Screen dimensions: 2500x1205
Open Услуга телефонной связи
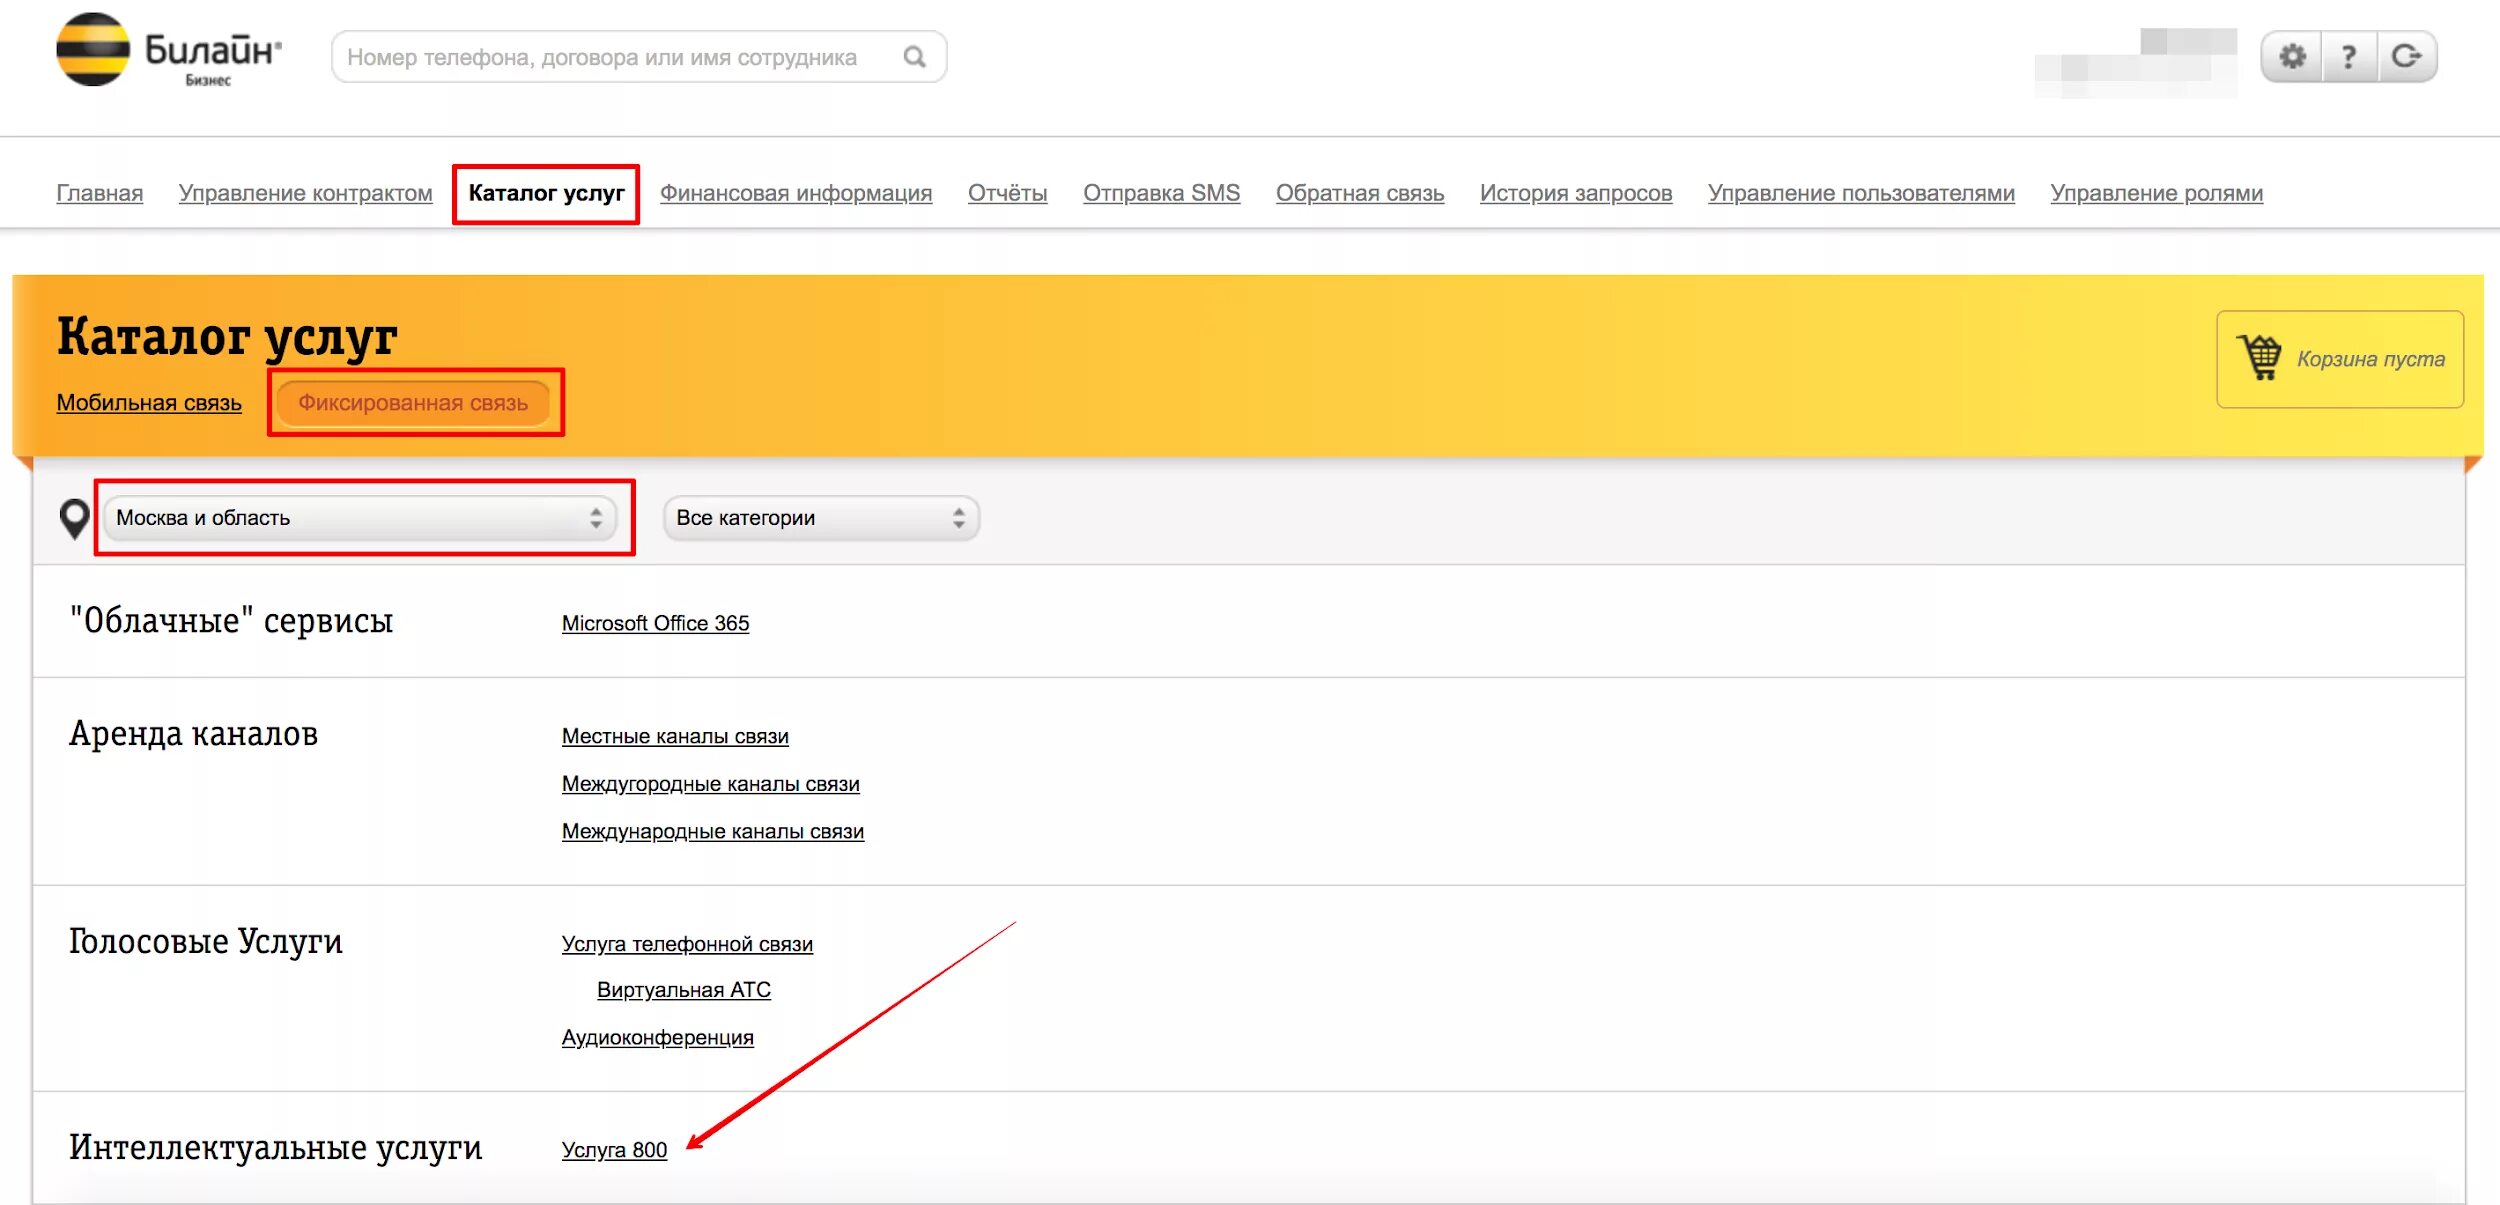point(687,944)
